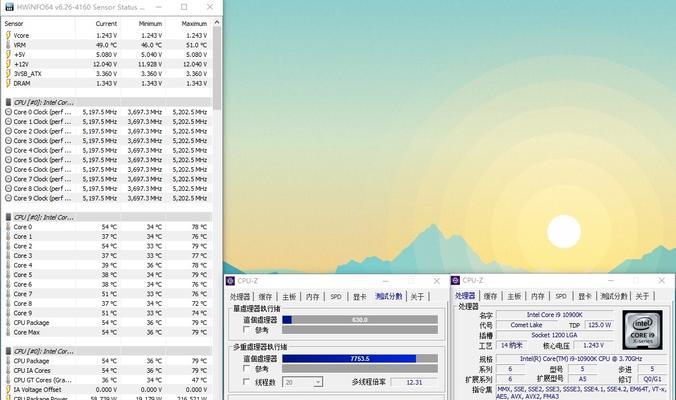Open 内存 tab in the CPU-Z processor window

pyautogui.click(x=538, y=296)
